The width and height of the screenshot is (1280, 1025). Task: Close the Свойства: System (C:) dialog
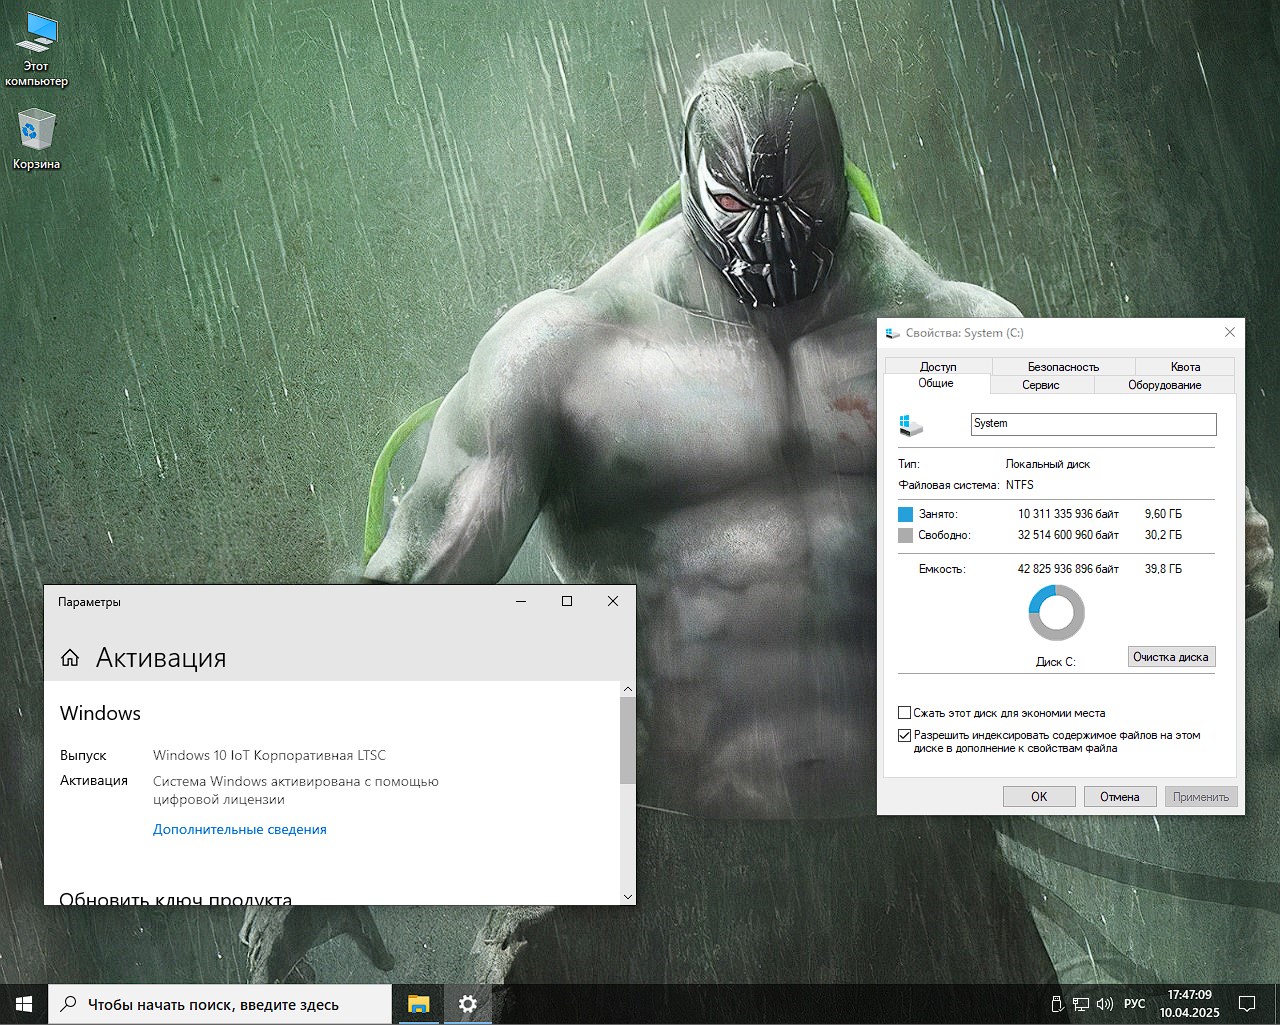point(1230,332)
